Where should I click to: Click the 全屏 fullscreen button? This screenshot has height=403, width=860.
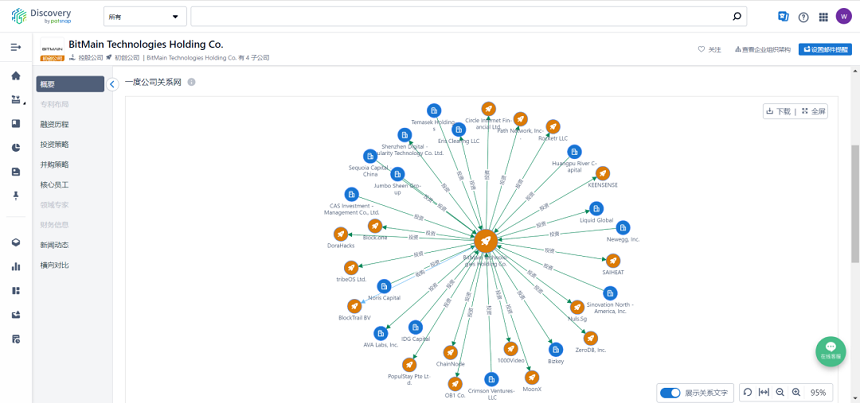pyautogui.click(x=814, y=111)
